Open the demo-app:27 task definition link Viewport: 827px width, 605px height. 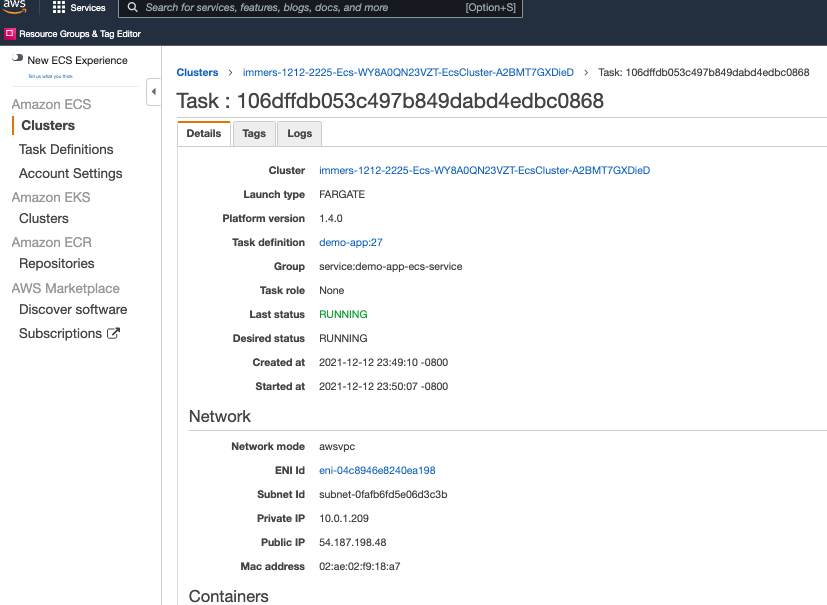click(x=351, y=243)
